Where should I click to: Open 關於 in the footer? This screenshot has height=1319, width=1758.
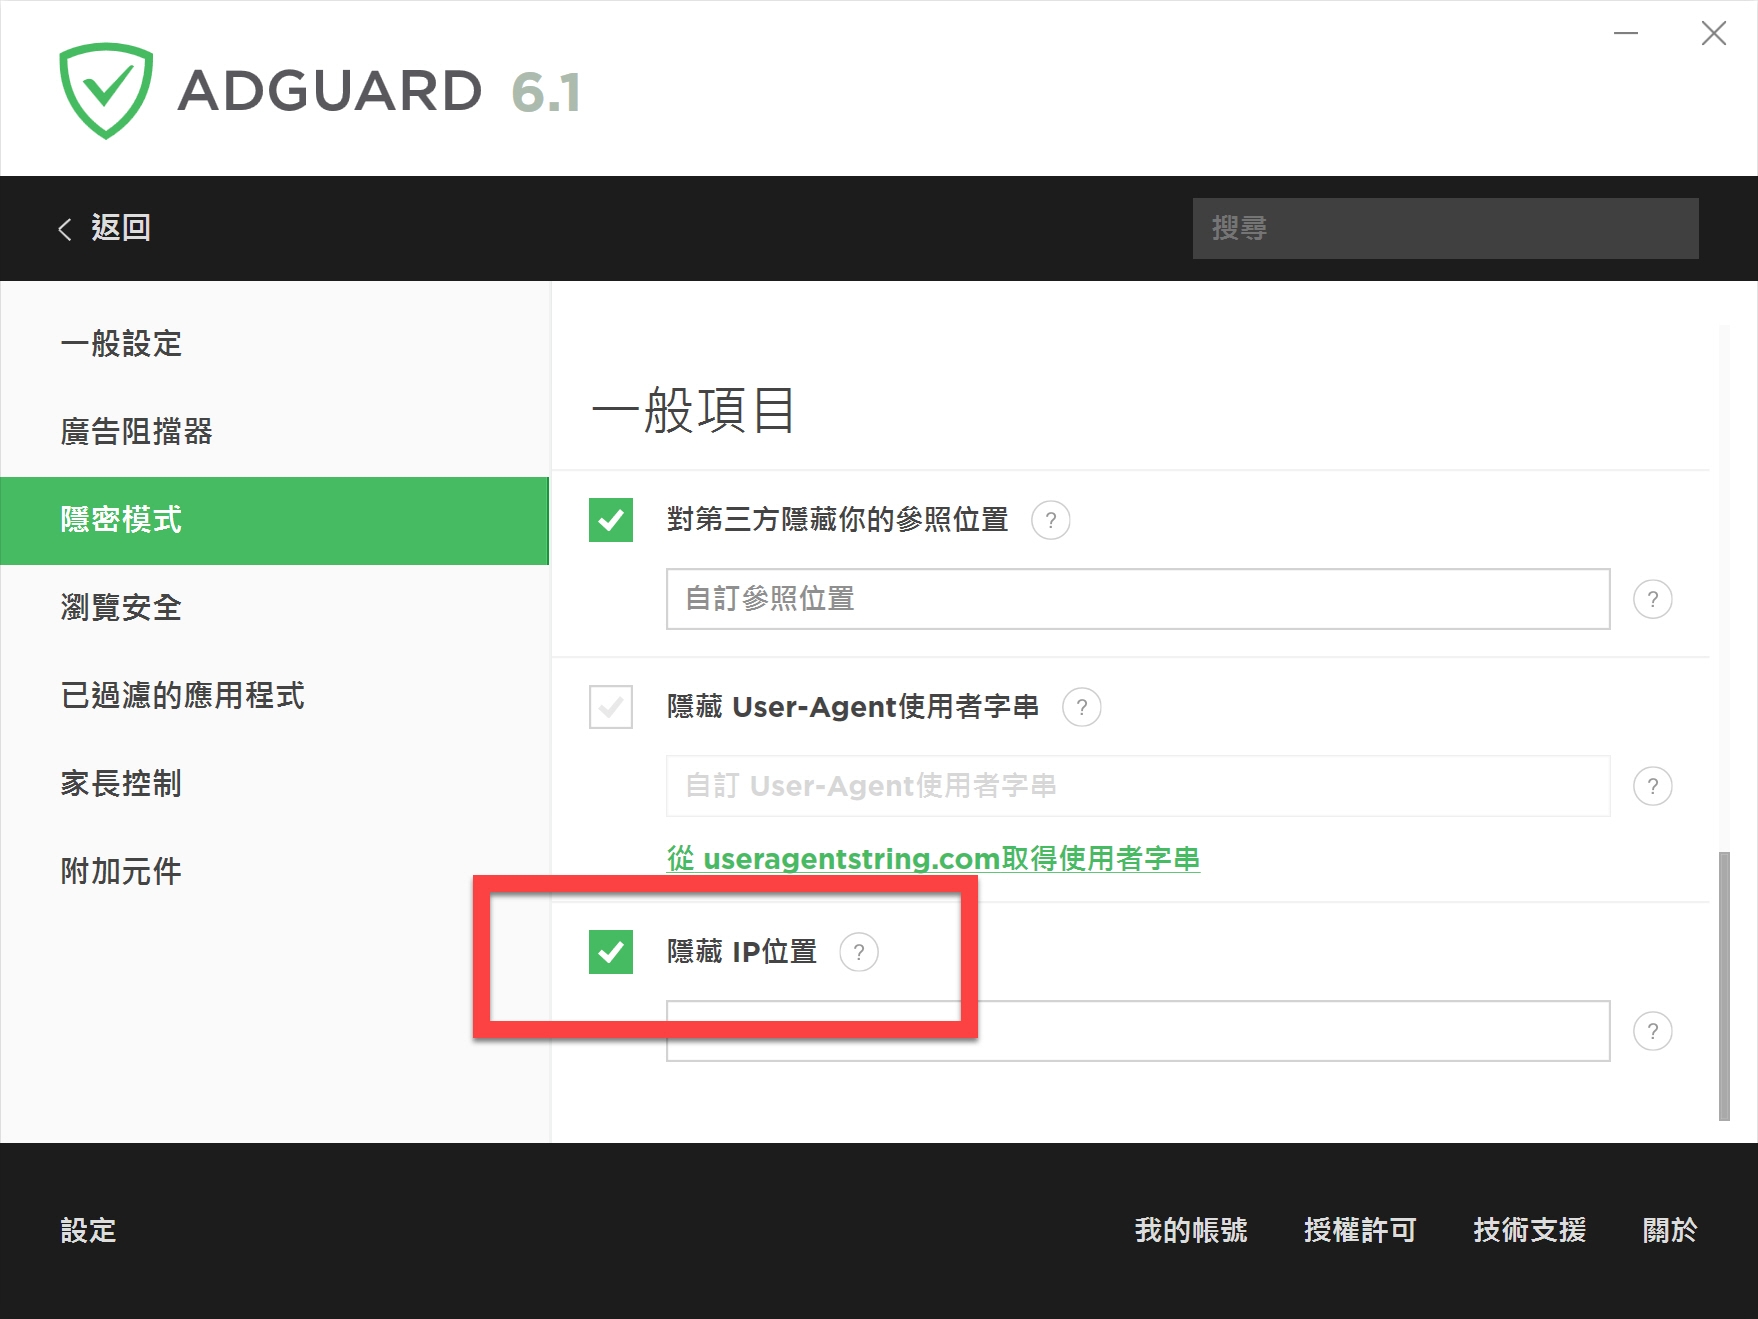(1670, 1230)
